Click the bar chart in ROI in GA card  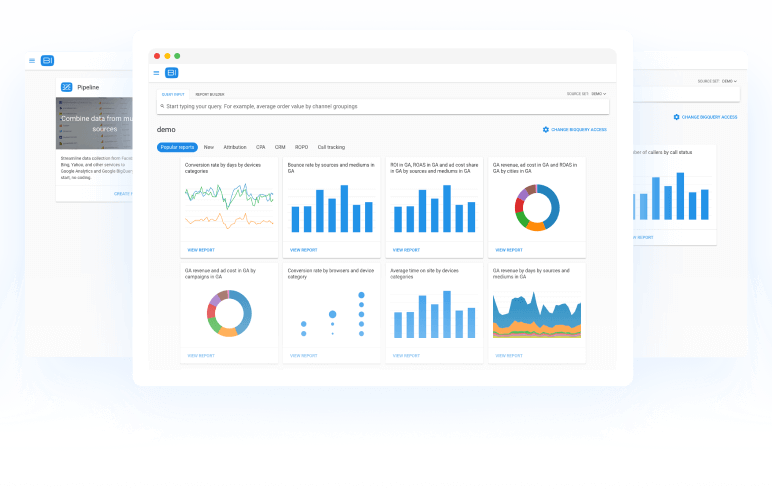pyautogui.click(x=434, y=208)
